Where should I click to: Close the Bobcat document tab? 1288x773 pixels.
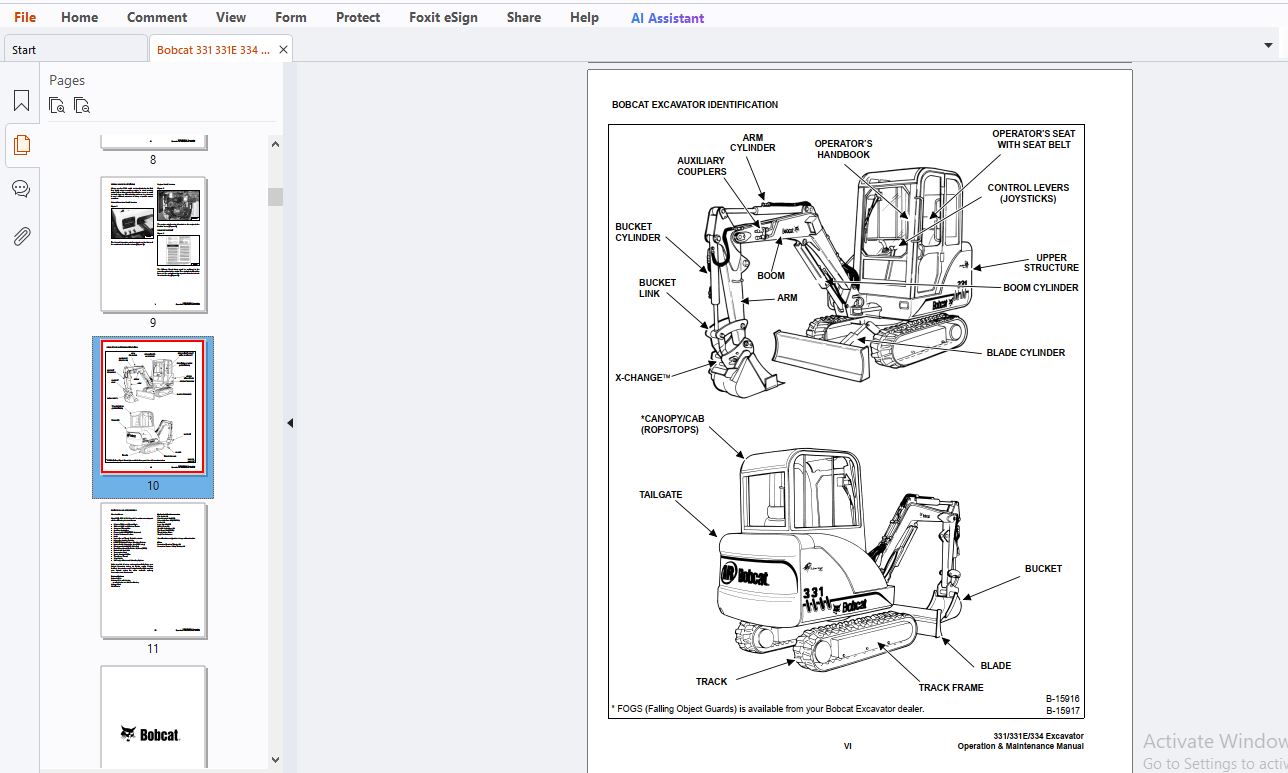[x=283, y=49]
